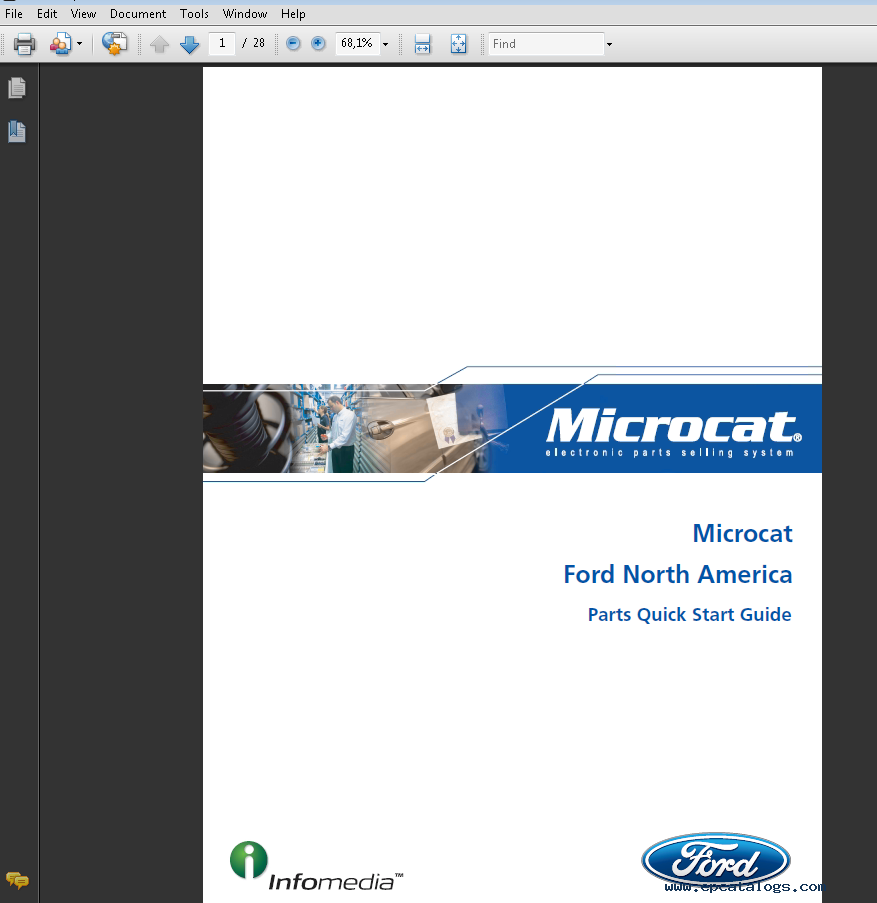
Task: Click the Print icon in toolbar
Action: coord(24,44)
